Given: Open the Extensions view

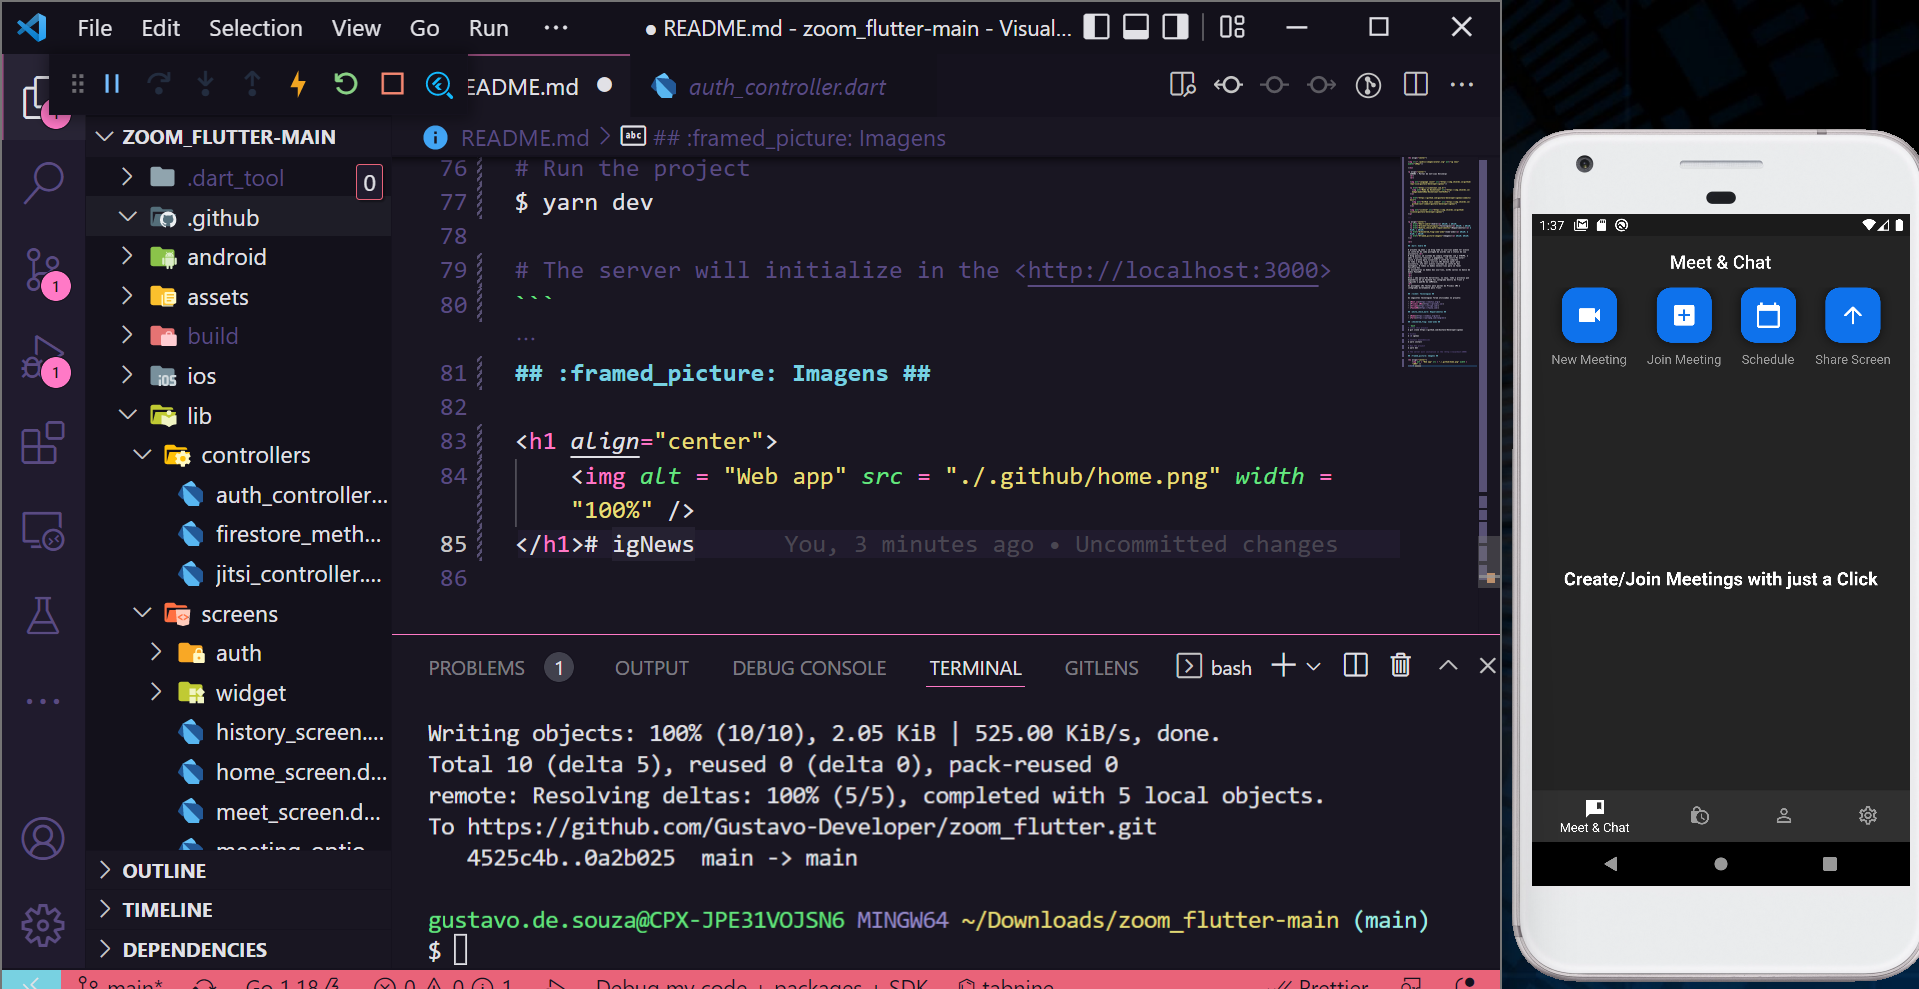Looking at the screenshot, I should (43, 443).
